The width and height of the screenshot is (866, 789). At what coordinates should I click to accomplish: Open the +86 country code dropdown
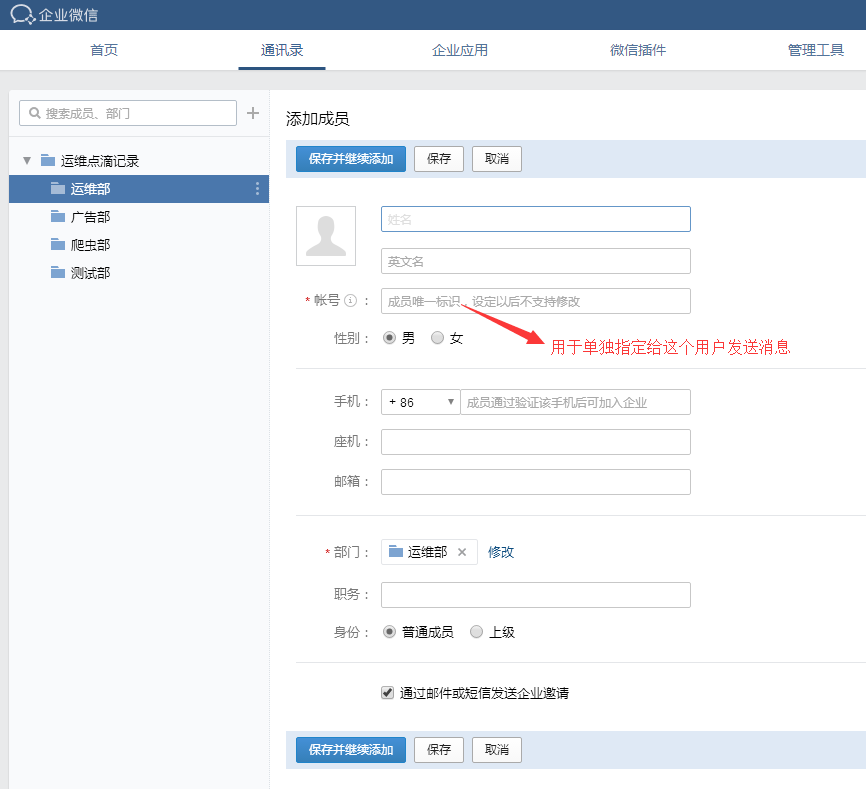[419, 402]
